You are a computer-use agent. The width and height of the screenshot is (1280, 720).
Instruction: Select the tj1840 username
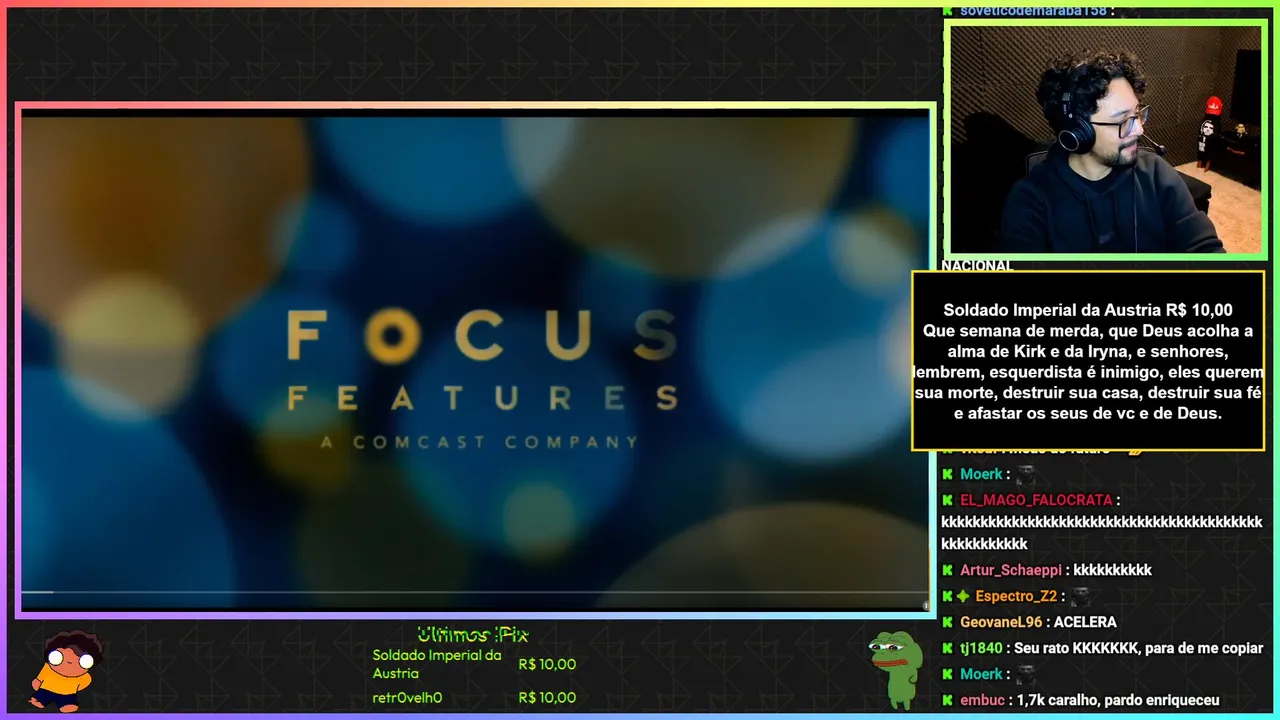coord(982,648)
